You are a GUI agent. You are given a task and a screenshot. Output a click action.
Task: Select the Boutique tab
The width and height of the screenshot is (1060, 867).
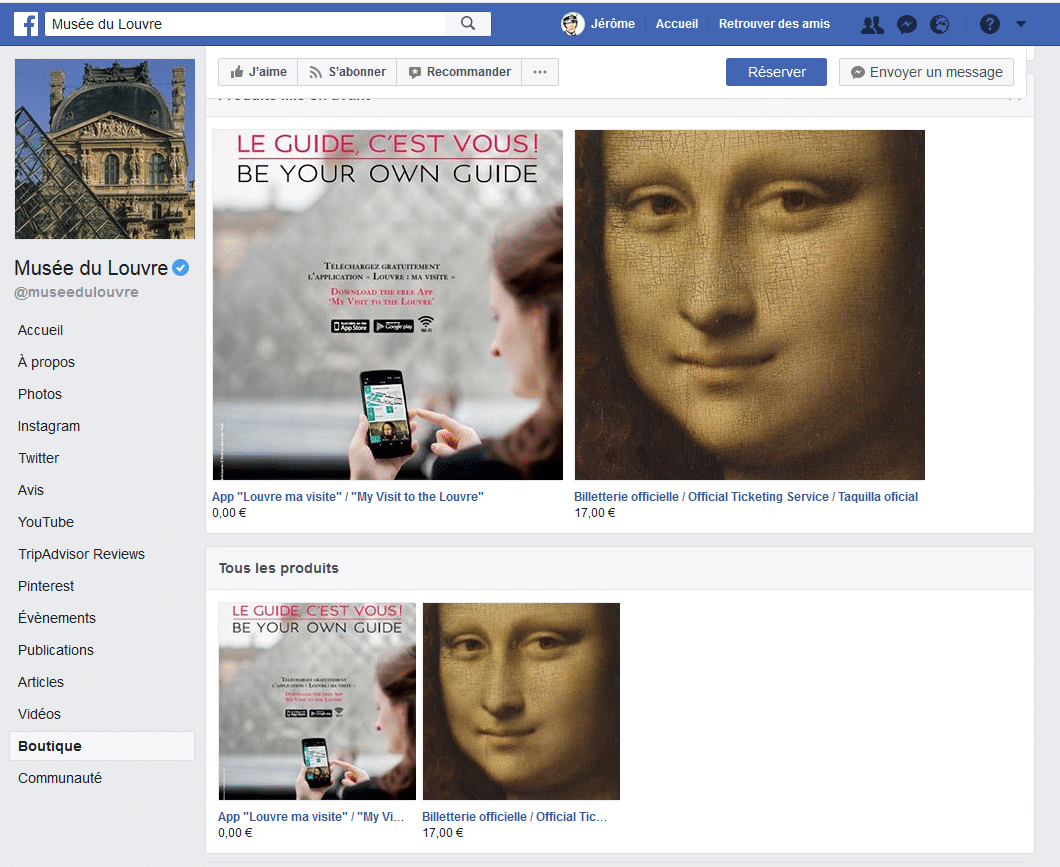click(102, 746)
